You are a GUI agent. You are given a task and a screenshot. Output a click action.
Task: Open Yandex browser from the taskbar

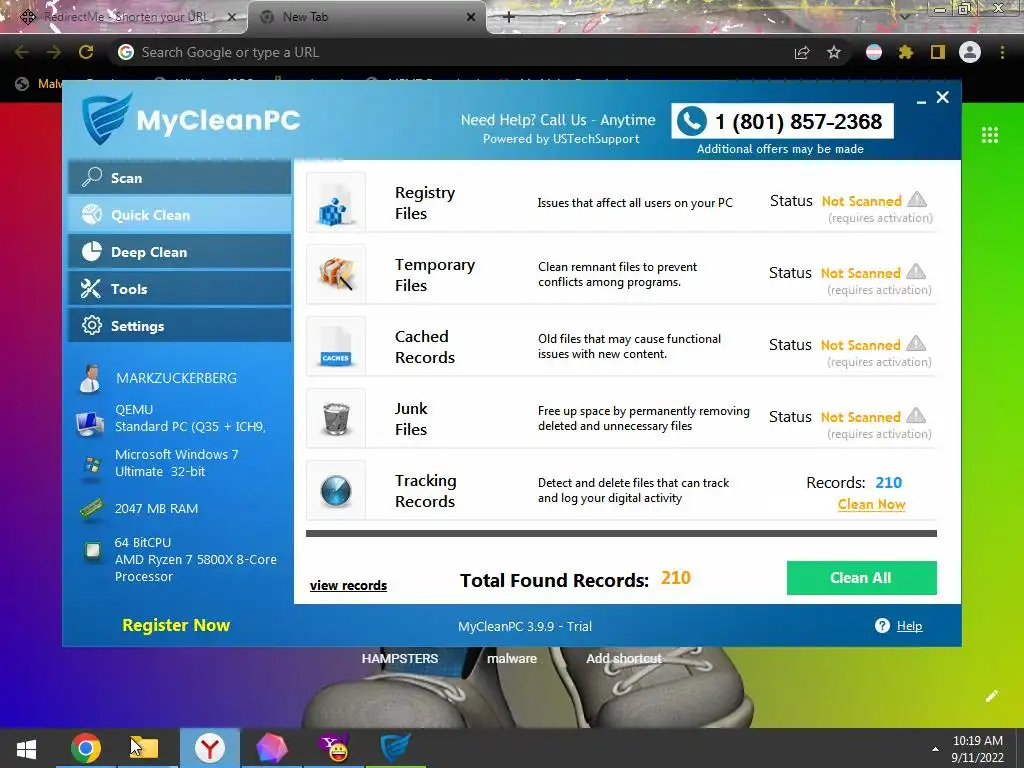[210, 748]
